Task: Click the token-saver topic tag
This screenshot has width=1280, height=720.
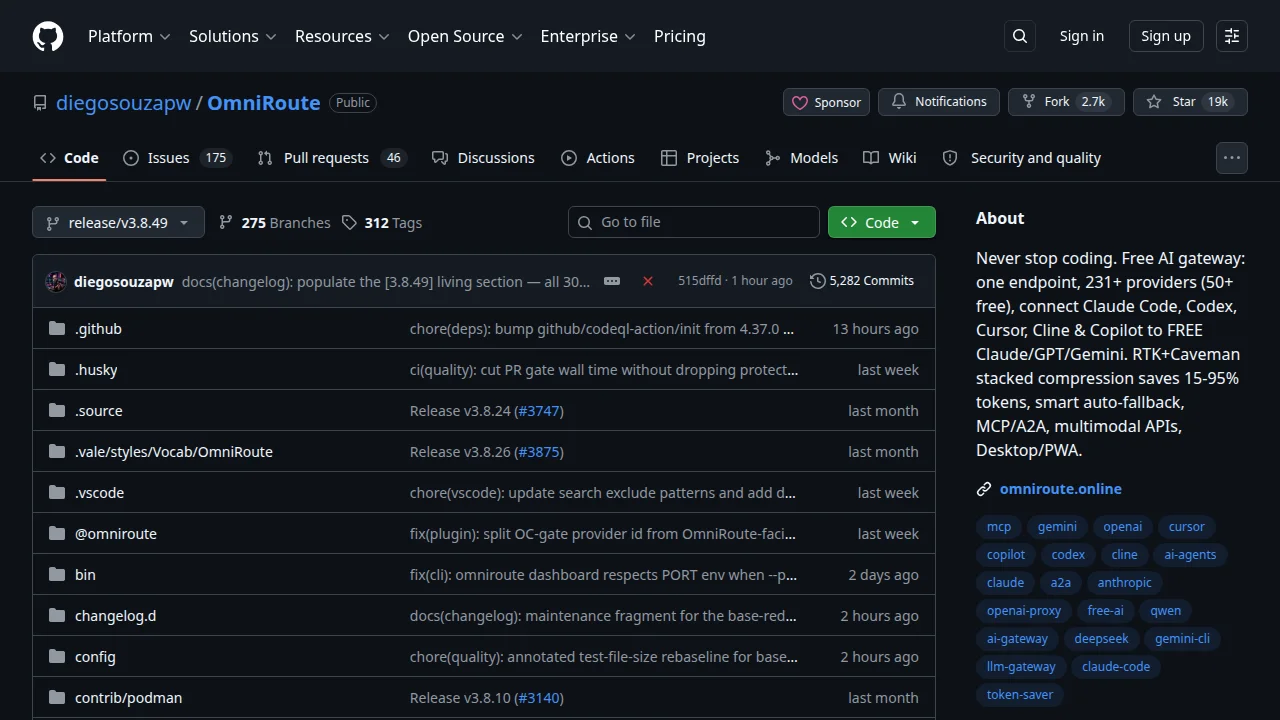Action: (x=1020, y=695)
